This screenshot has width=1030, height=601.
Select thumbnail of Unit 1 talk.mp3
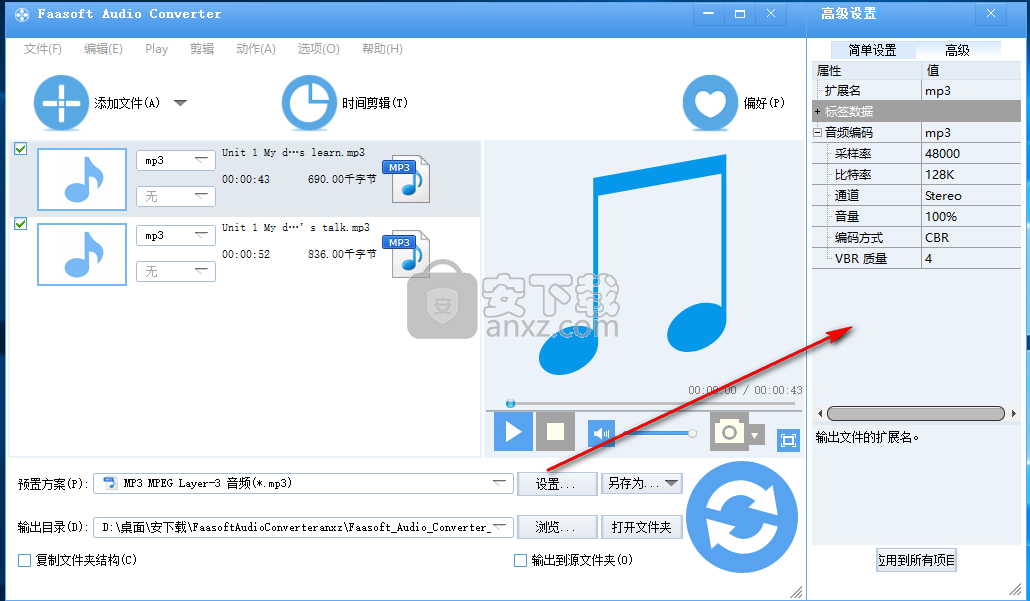(x=82, y=254)
